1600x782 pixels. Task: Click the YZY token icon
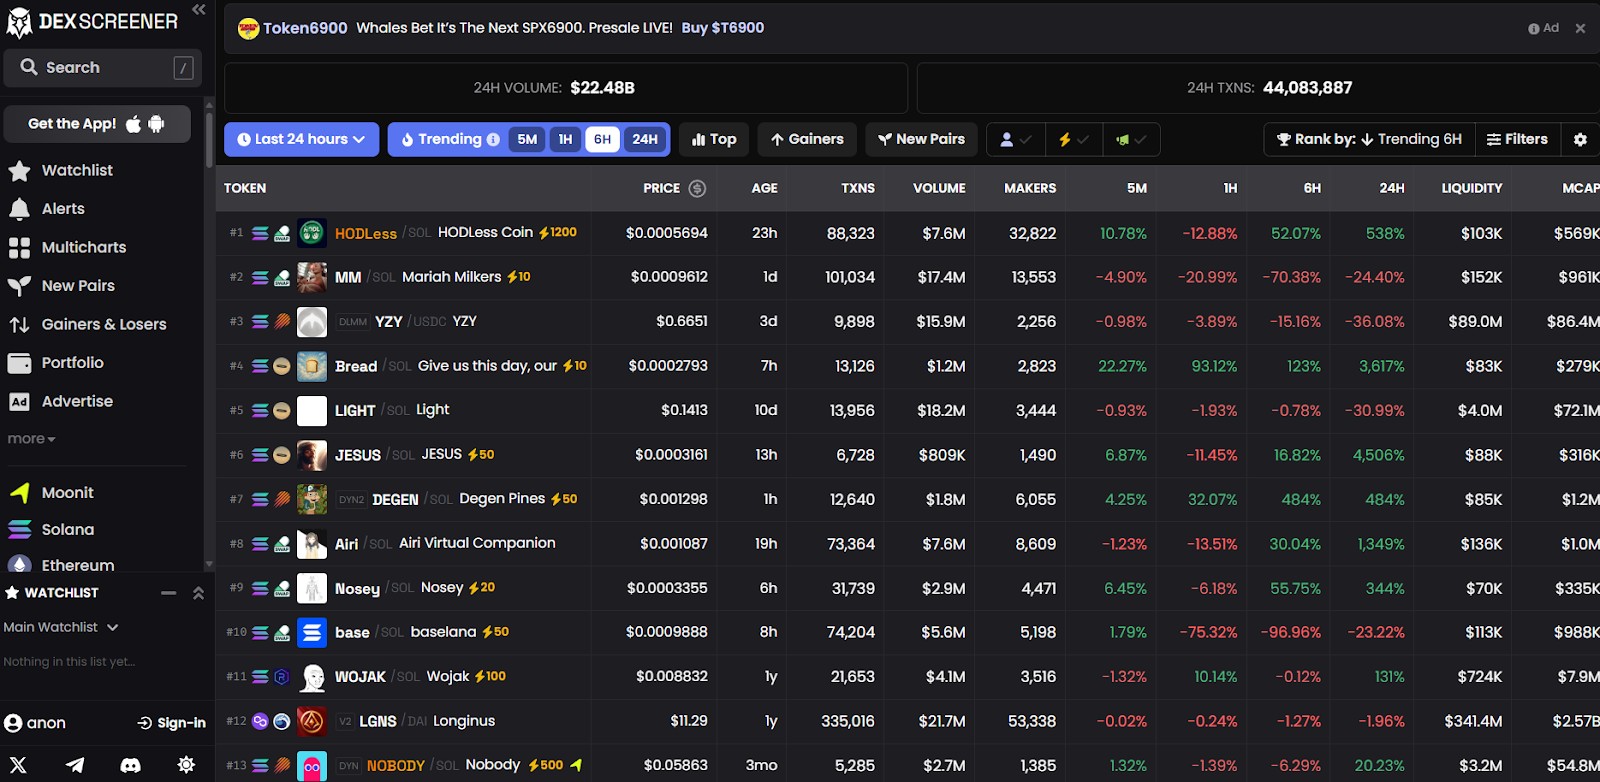(x=312, y=322)
